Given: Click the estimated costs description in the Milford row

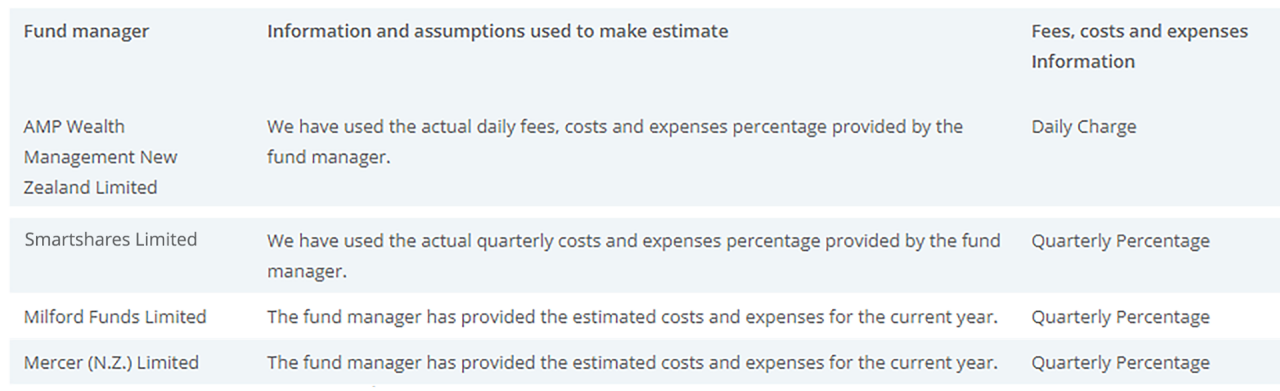Looking at the screenshot, I should 632,317.
